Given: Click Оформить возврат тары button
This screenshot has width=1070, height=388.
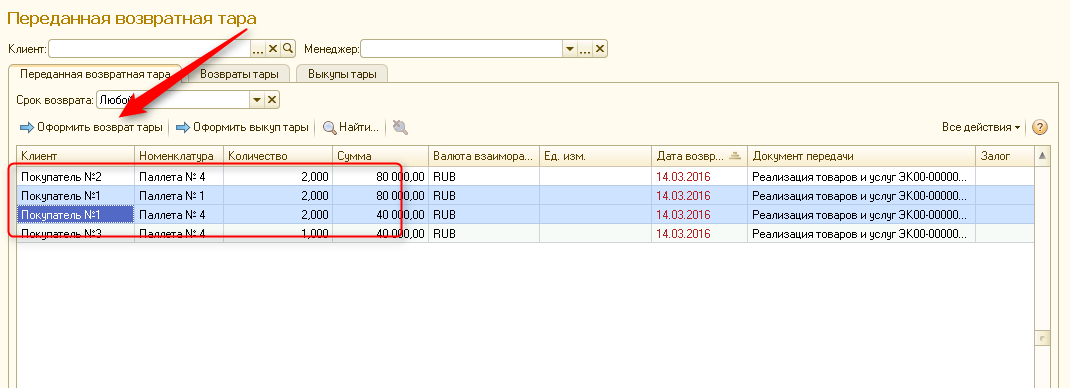Looking at the screenshot, I should 91,127.
